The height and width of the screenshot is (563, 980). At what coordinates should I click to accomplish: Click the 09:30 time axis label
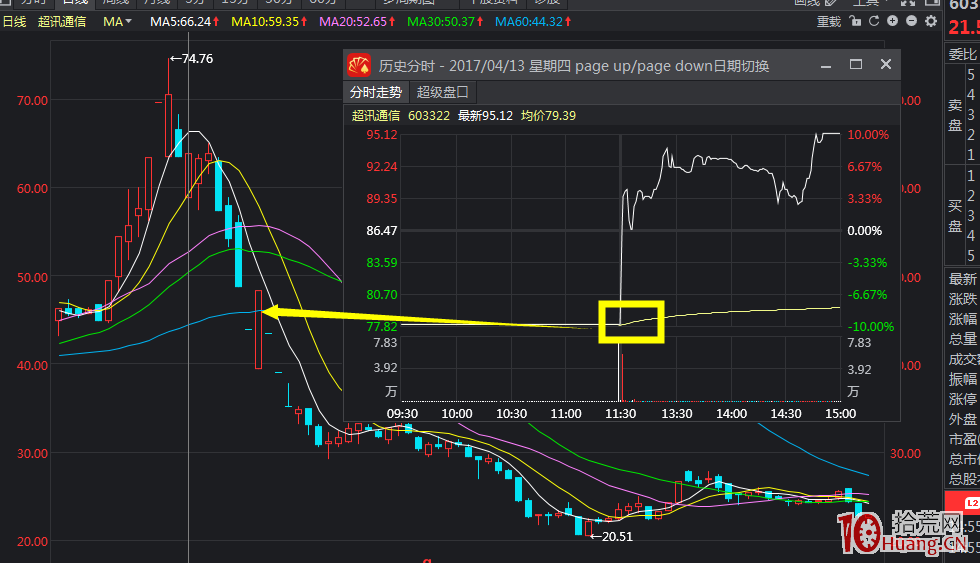(x=402, y=414)
